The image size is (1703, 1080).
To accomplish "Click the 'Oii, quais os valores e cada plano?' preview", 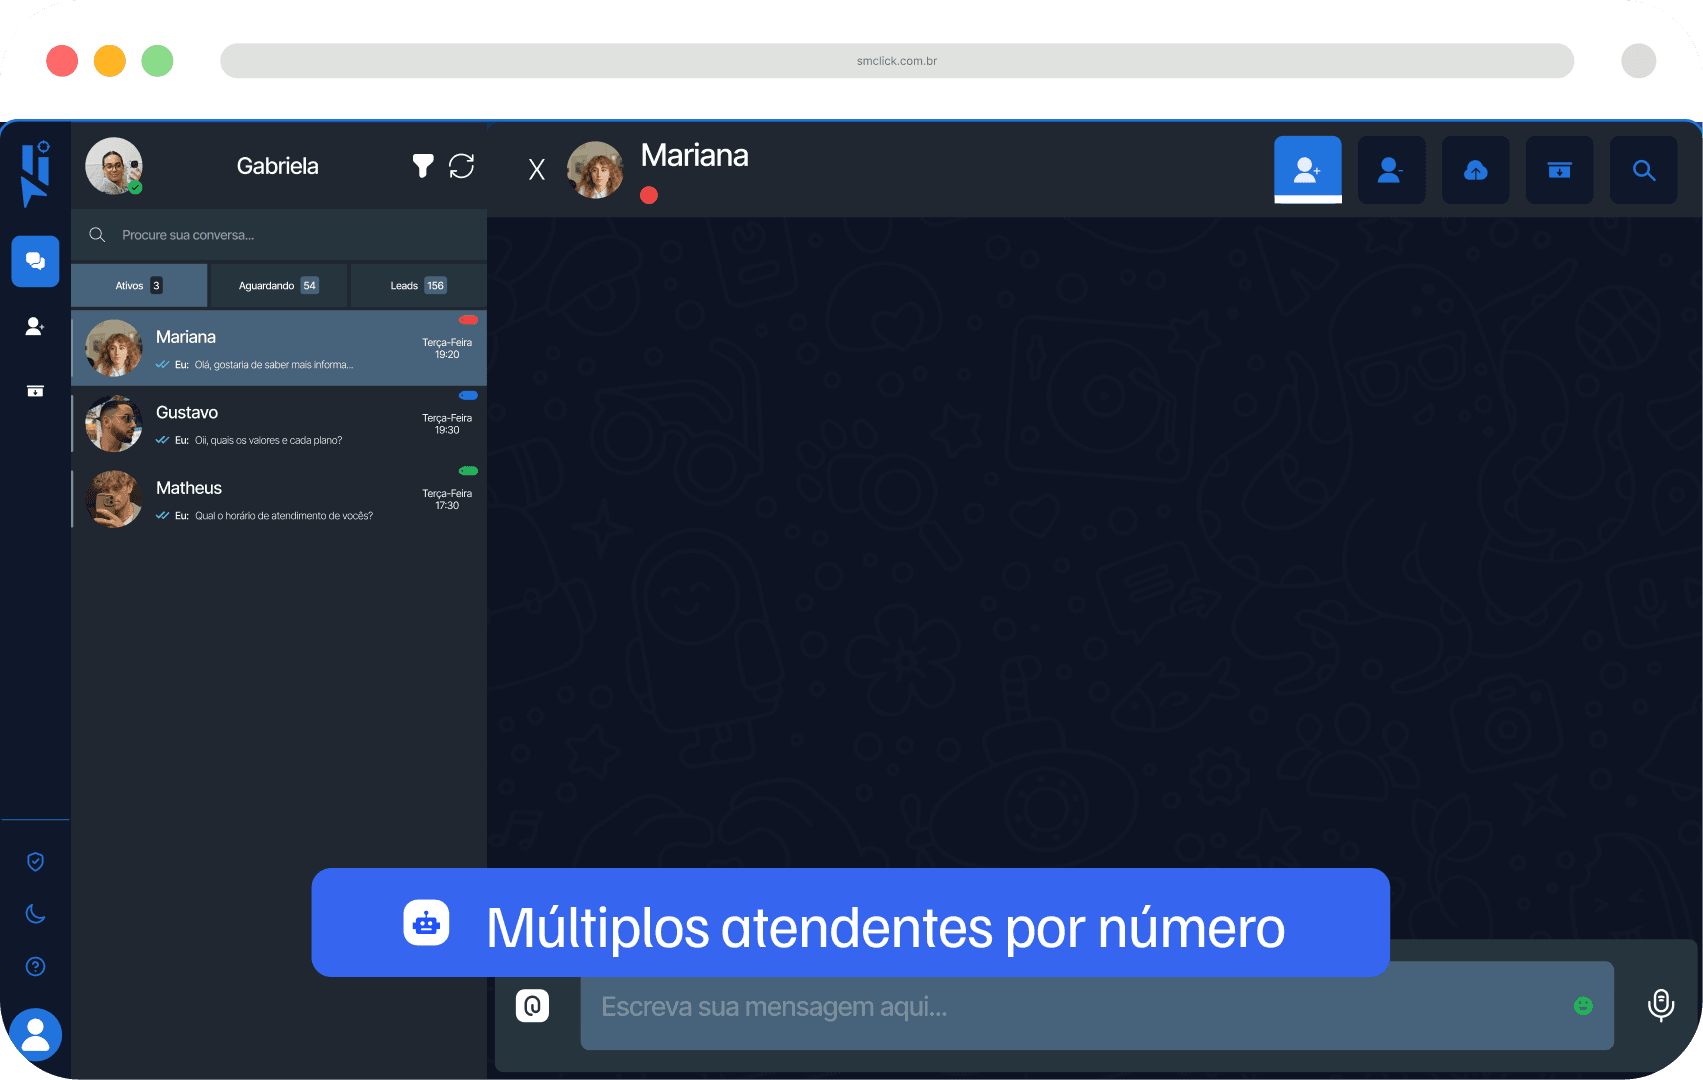I will 268,440.
